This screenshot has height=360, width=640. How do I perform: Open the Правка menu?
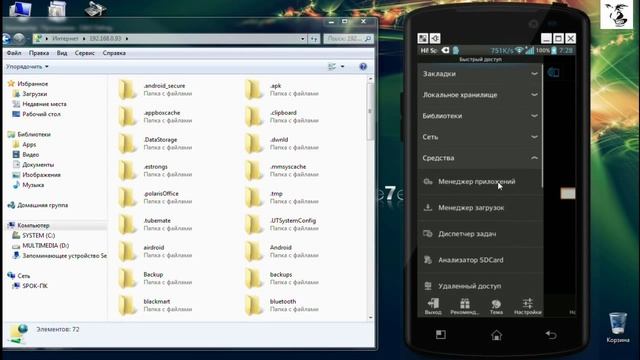[39, 53]
